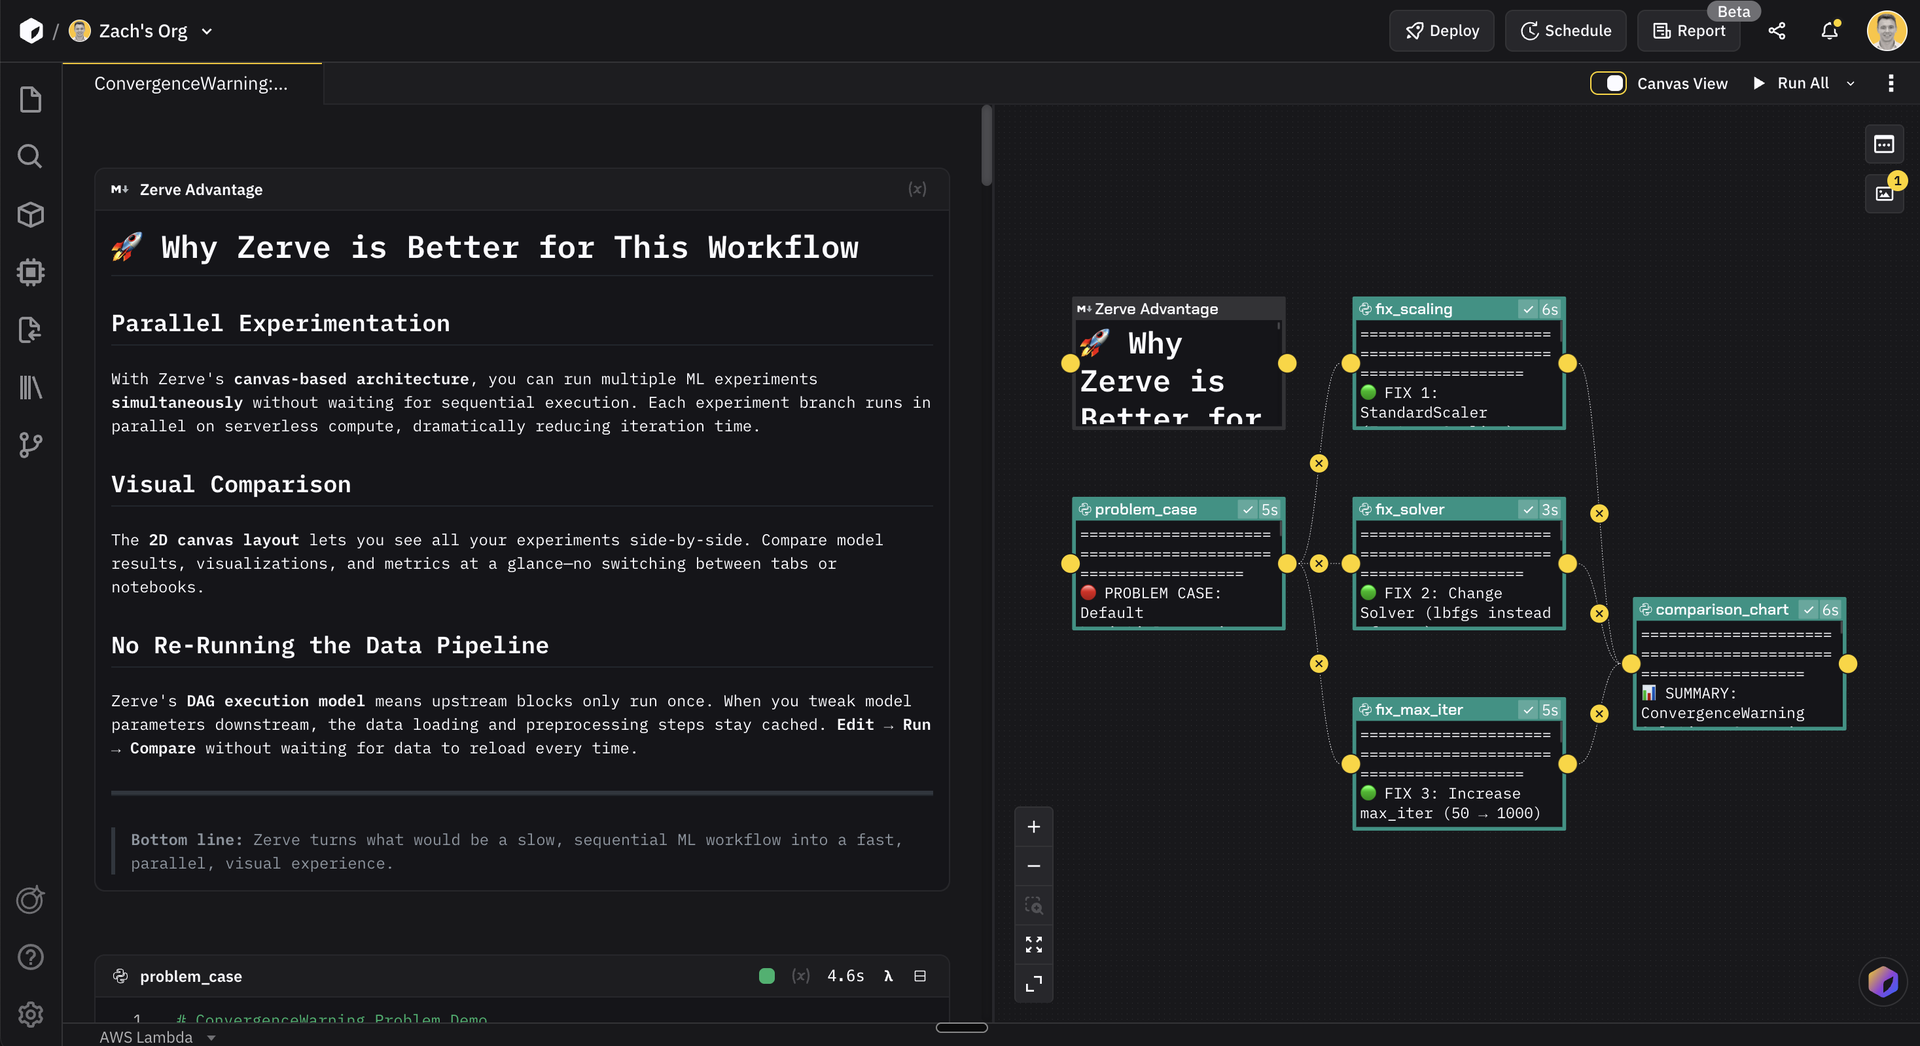Screen dimensions: 1920x1046
Task: Select the fix_max_iter canvas node title
Action: point(1418,709)
